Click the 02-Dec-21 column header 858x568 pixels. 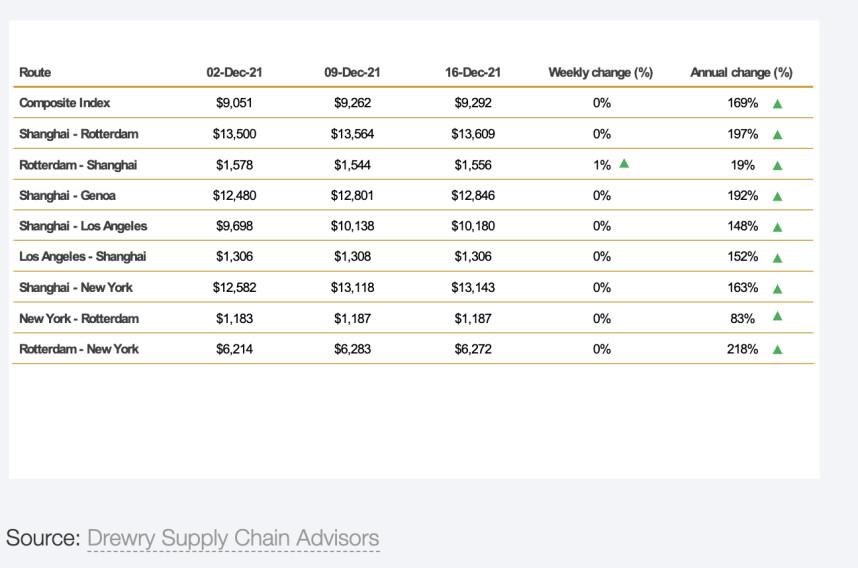point(235,72)
